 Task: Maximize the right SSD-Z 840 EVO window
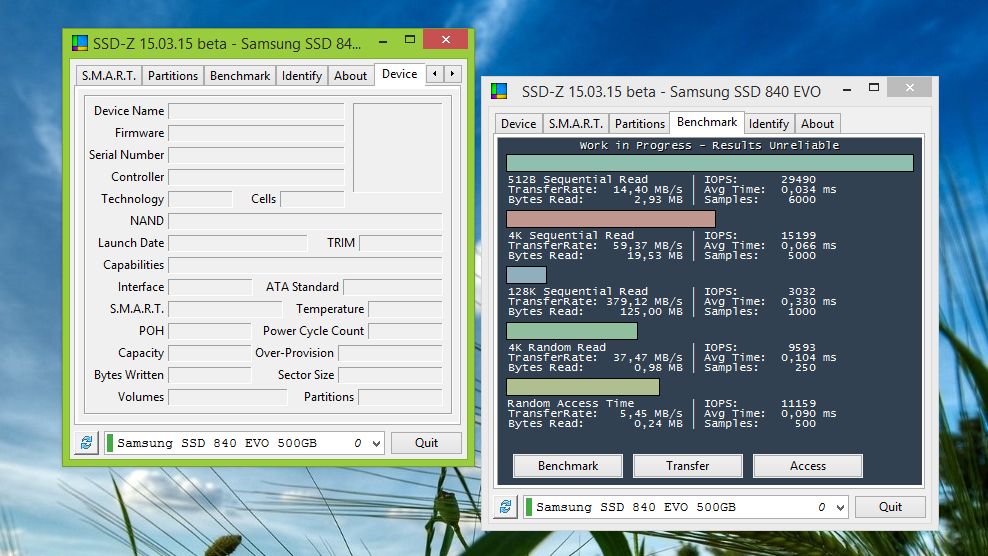tap(873, 88)
